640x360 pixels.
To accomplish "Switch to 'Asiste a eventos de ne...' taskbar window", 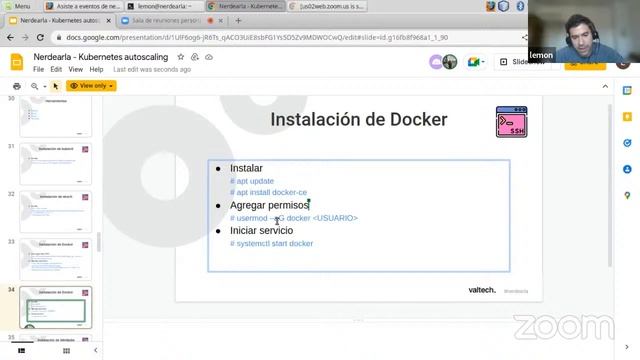I will (x=83, y=6).
